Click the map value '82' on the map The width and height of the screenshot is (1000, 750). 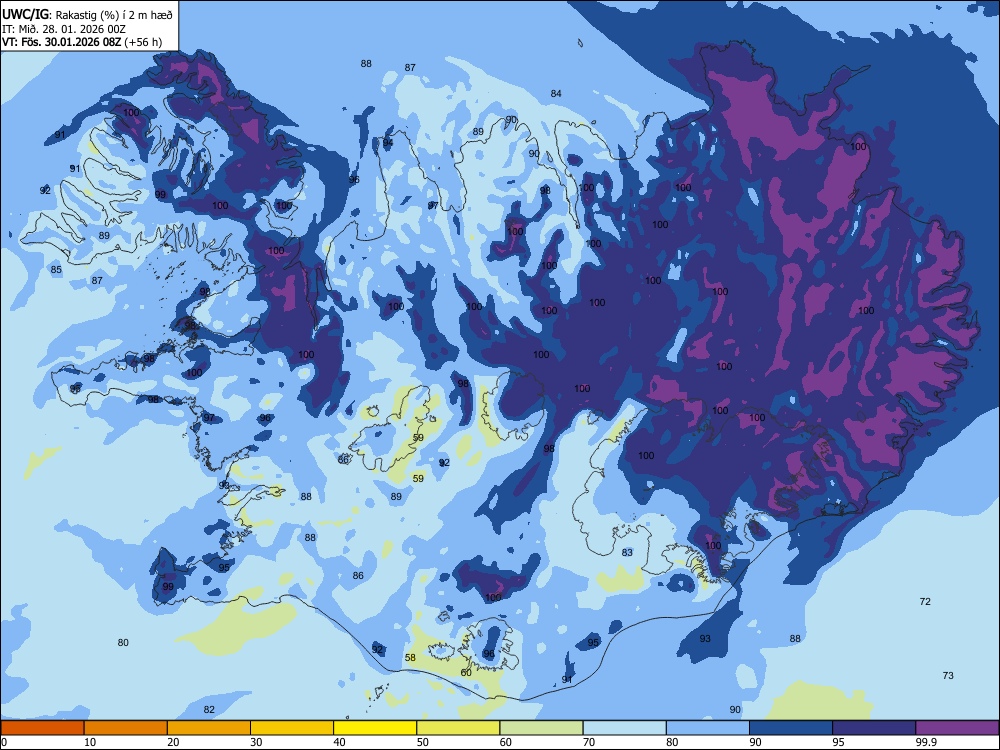click(x=209, y=710)
